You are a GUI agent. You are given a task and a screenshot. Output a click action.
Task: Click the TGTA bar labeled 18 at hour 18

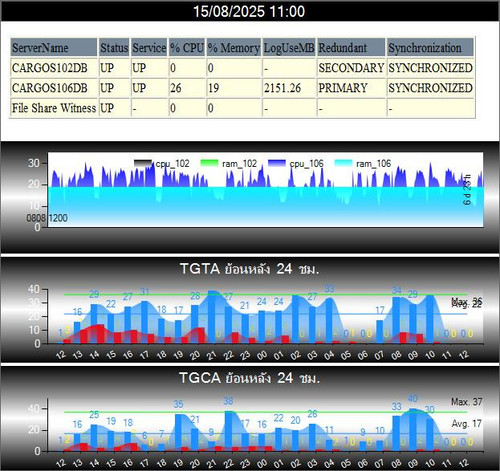[x=161, y=331]
